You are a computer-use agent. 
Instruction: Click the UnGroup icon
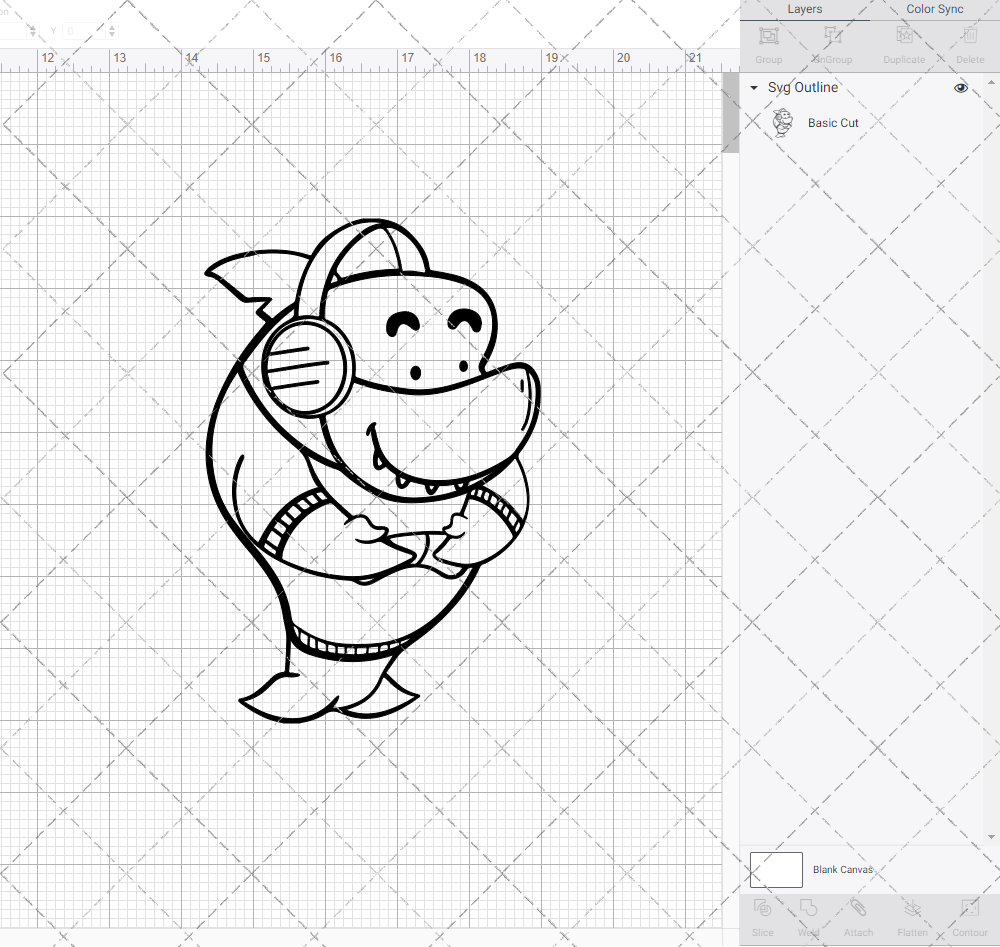point(831,42)
